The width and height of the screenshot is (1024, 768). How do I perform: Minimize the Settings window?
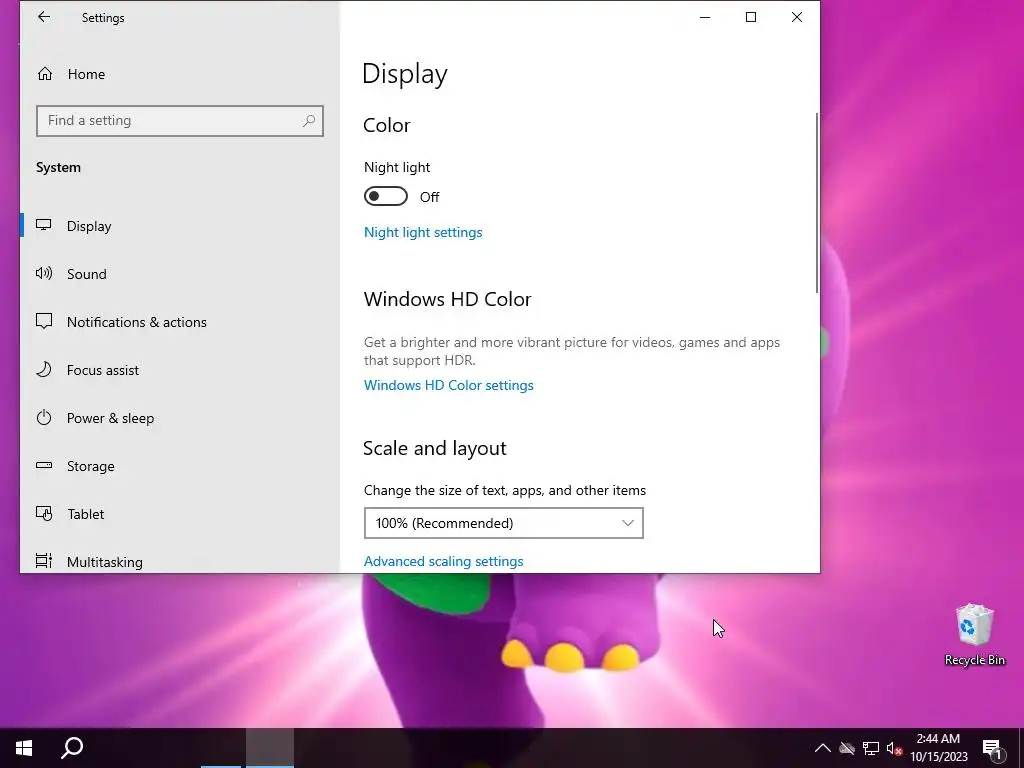[x=705, y=17]
